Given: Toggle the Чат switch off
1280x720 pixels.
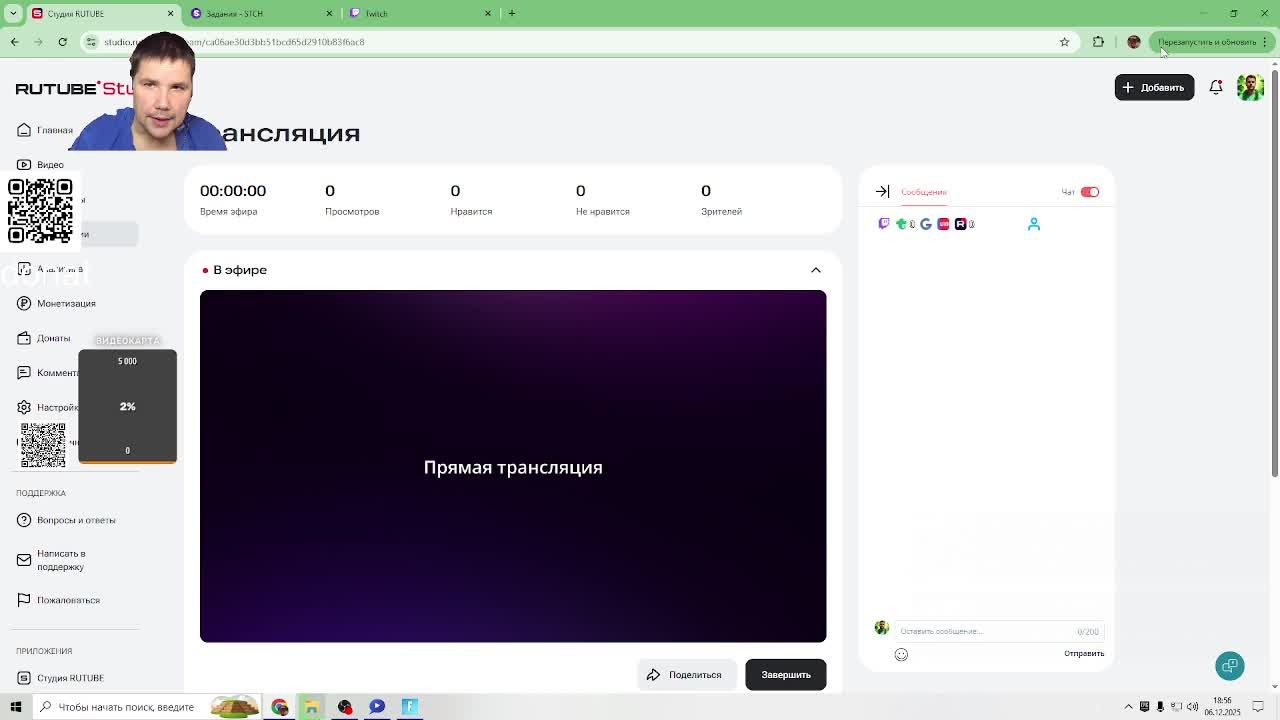Looking at the screenshot, I should [1090, 192].
